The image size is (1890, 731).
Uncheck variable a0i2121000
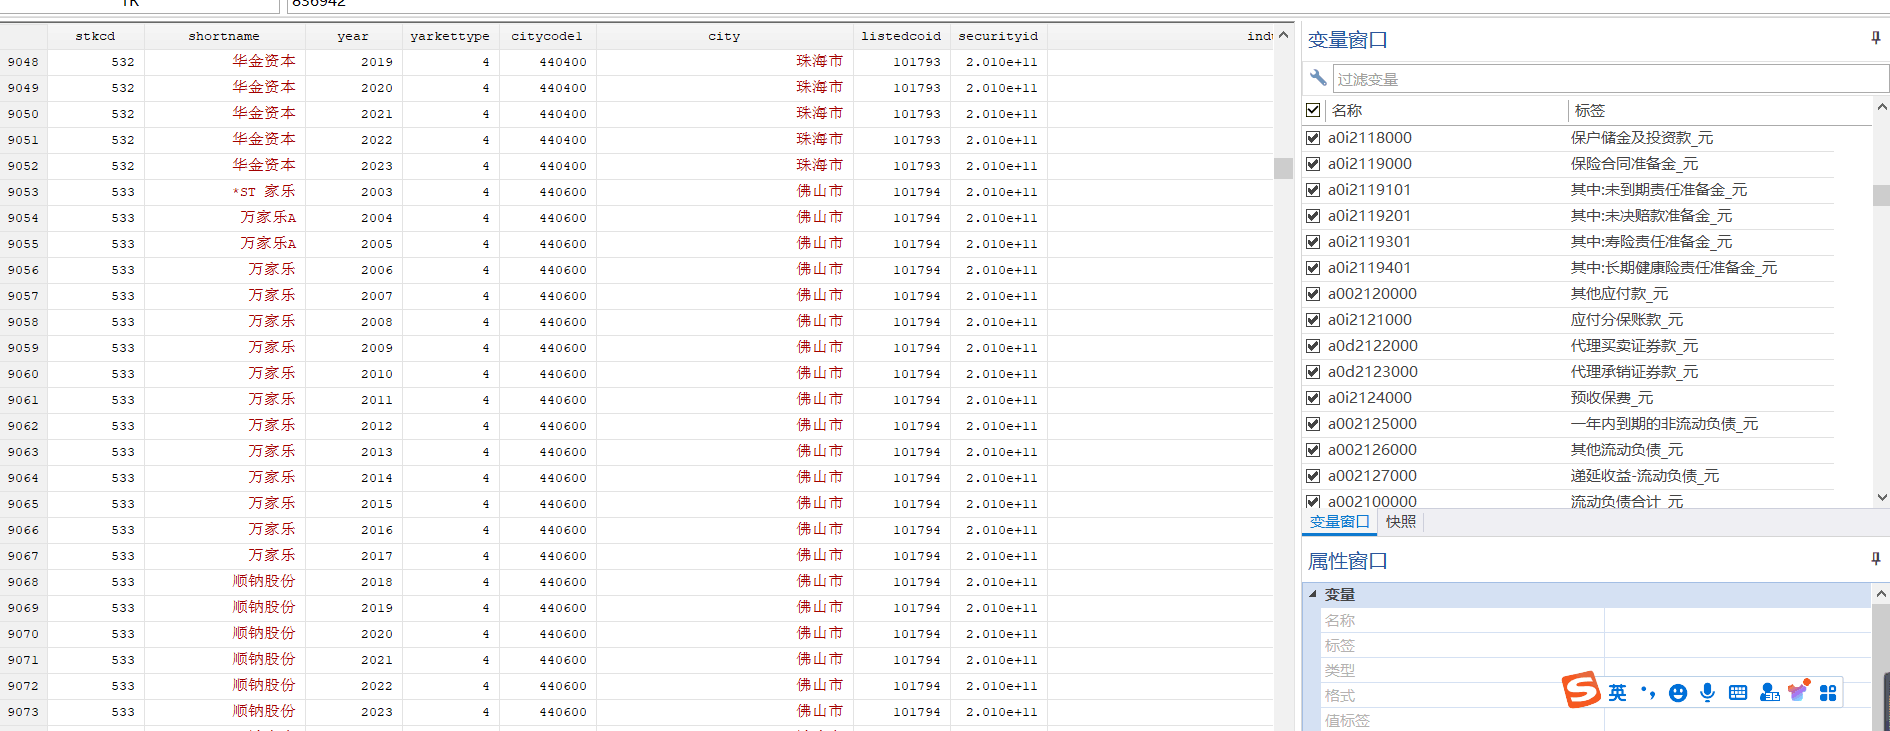click(1313, 320)
